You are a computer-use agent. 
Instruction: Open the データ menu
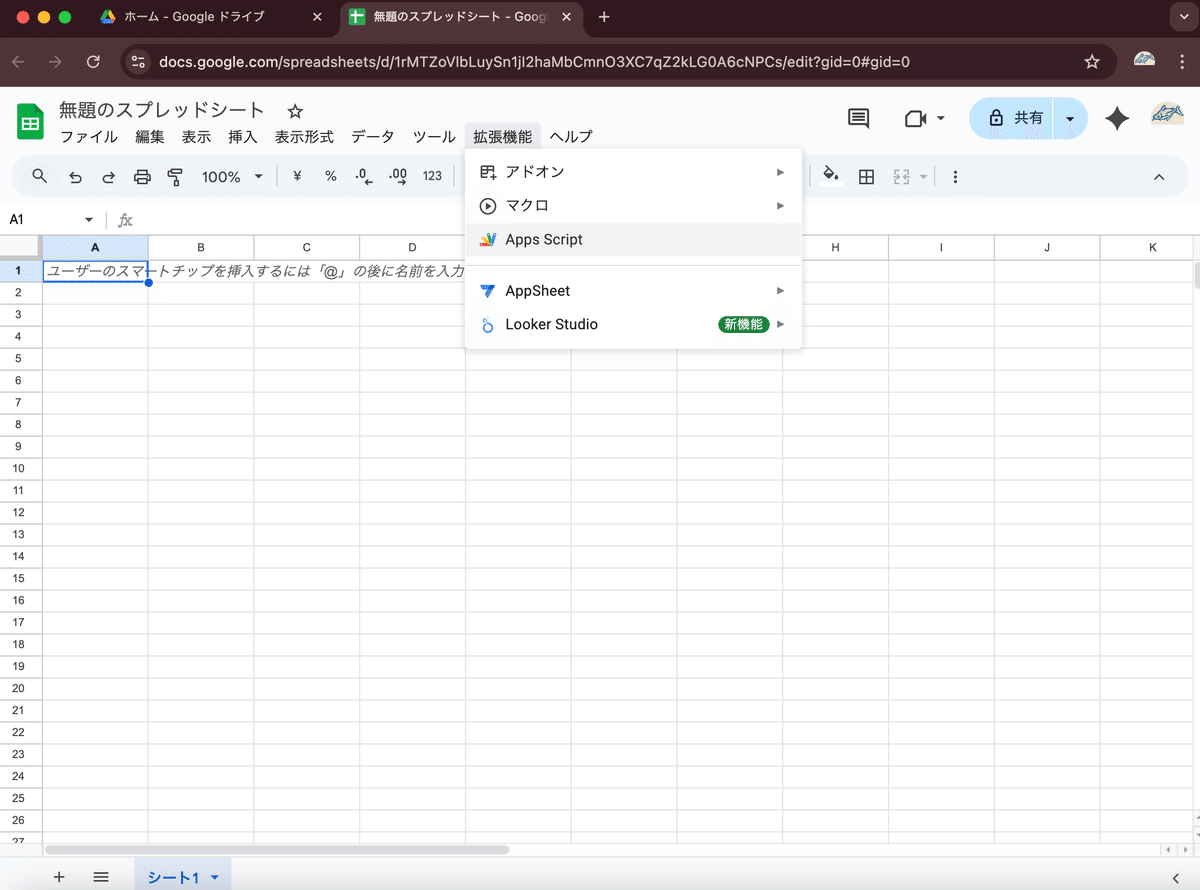pos(372,136)
